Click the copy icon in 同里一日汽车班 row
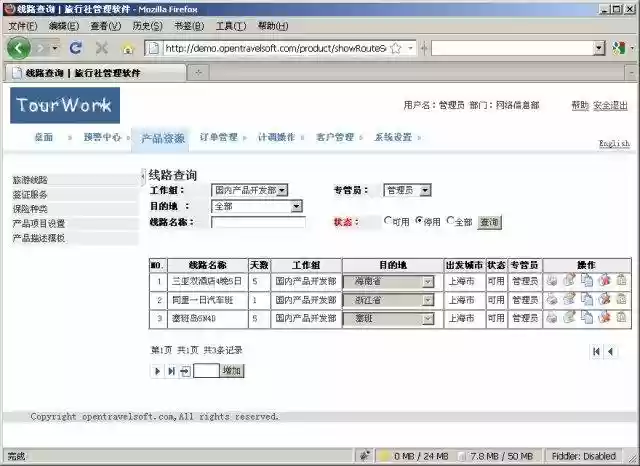Screen dimensions: 640x466 [x=587, y=299]
